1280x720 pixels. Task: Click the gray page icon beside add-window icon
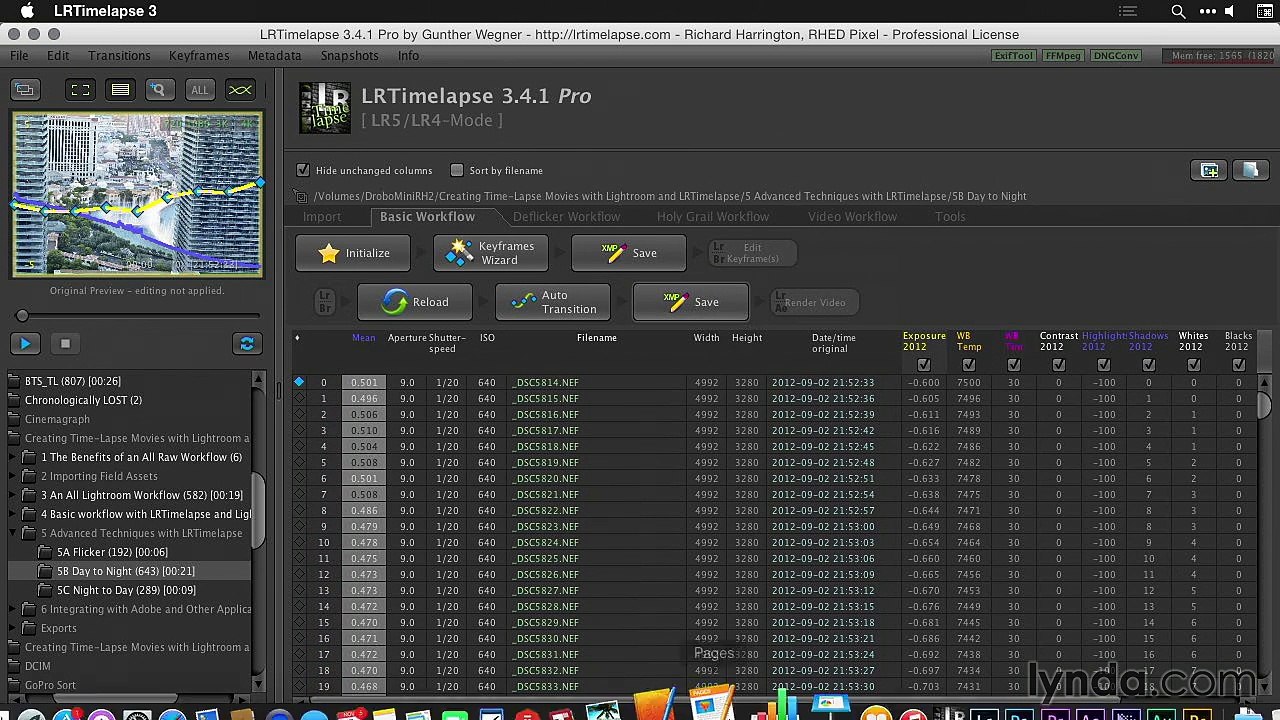[x=1250, y=170]
